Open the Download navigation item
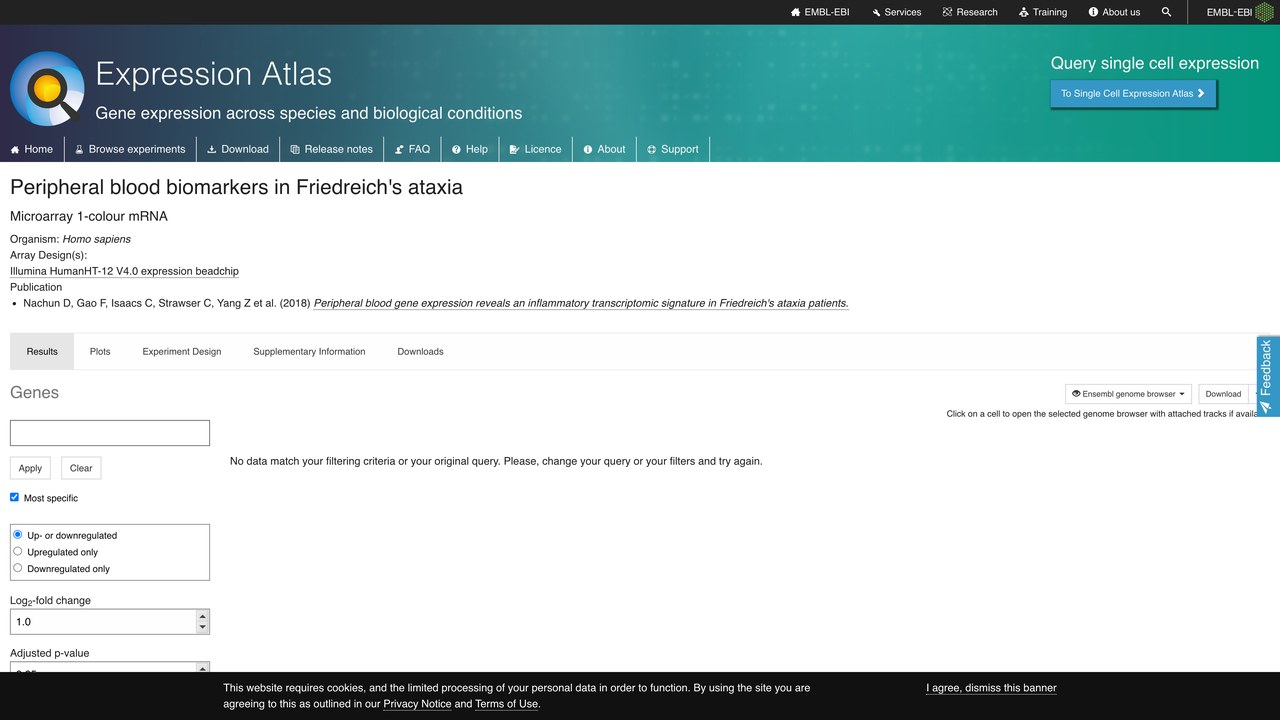Viewport: 1280px width, 720px height. [238, 149]
